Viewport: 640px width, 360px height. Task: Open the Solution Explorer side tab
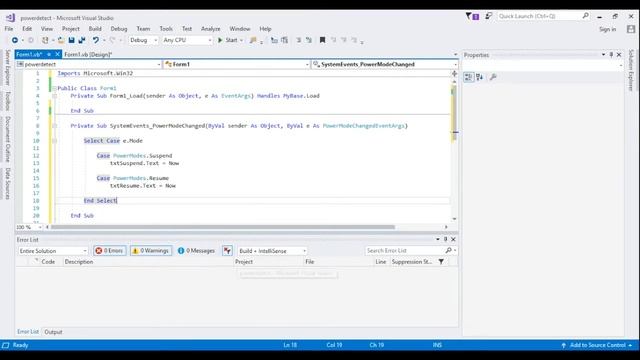coord(631,70)
